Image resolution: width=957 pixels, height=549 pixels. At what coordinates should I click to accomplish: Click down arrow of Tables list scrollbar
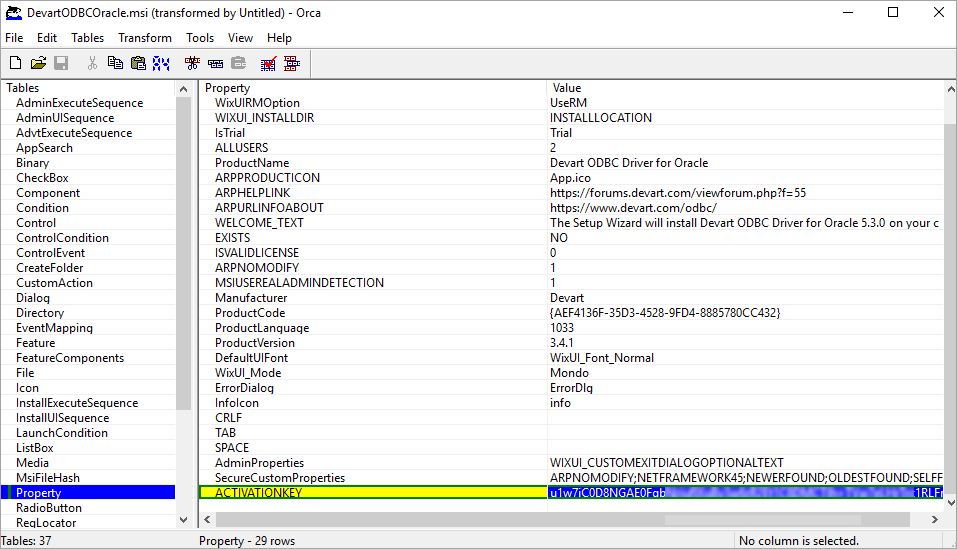[x=183, y=520]
